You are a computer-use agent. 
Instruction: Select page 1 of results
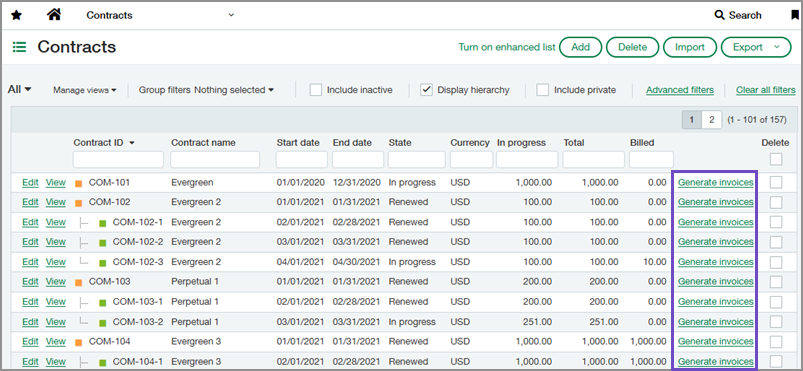[x=692, y=120]
